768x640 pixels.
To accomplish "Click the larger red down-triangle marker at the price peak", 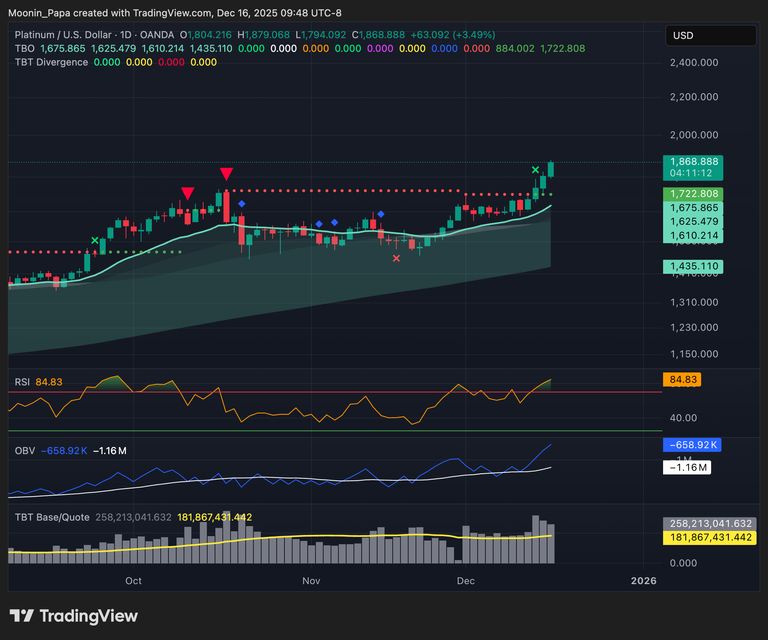I will coord(227,175).
